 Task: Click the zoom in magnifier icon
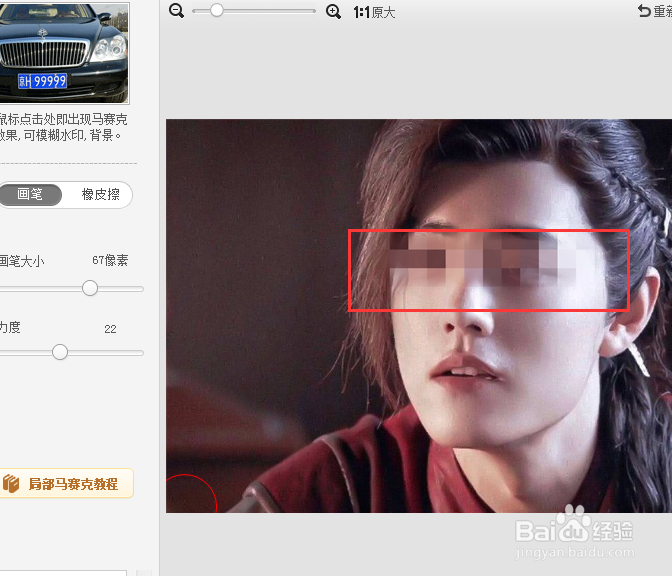pos(333,12)
